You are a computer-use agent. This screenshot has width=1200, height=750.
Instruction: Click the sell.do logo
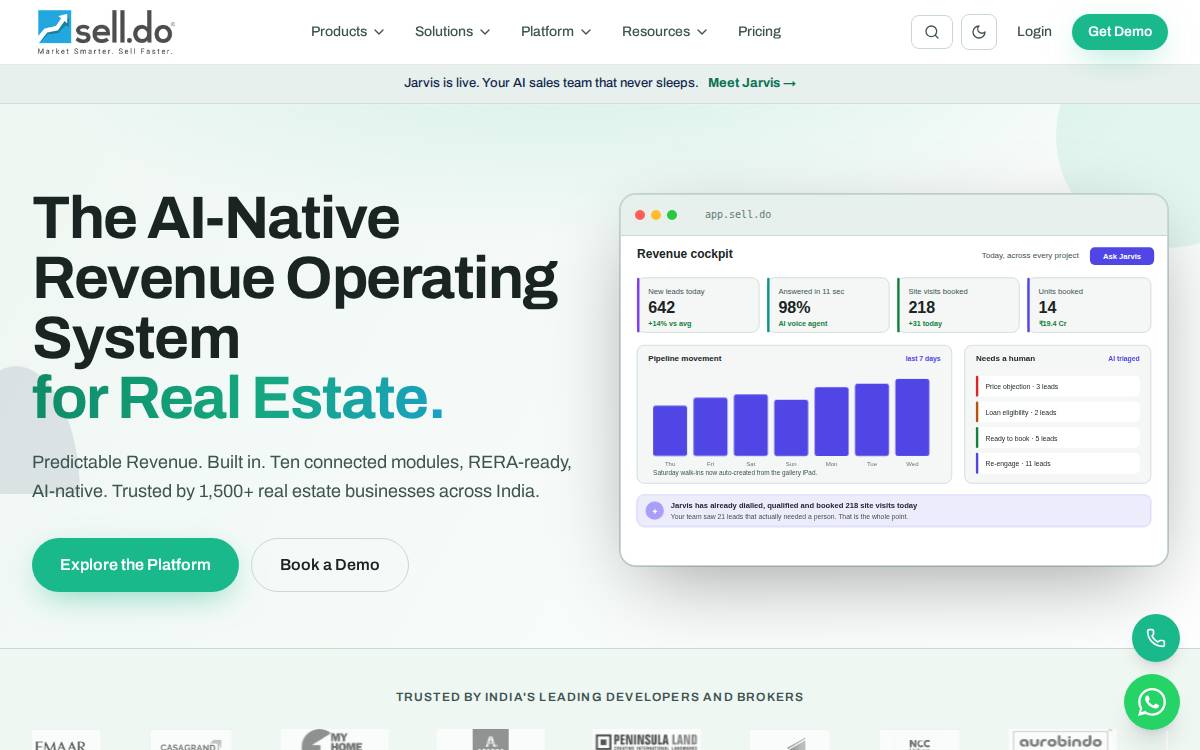pyautogui.click(x=105, y=32)
